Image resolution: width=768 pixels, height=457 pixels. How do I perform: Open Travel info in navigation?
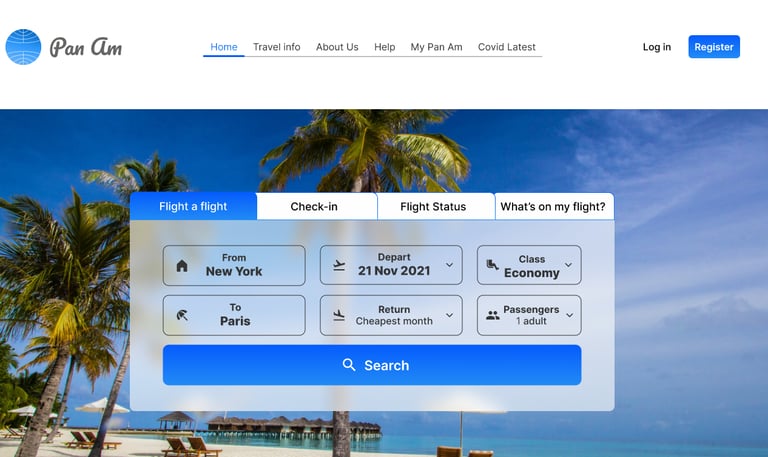click(276, 47)
